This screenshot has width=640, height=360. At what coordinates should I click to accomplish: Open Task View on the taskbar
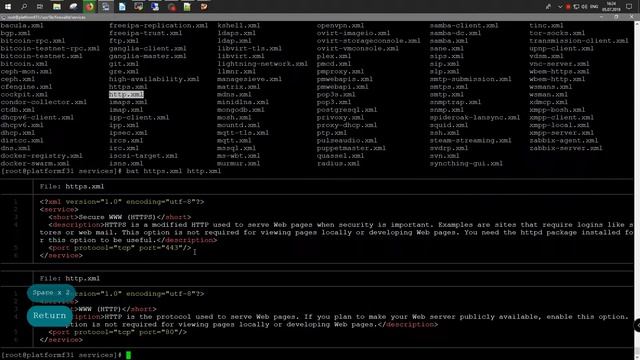click(40, 7)
